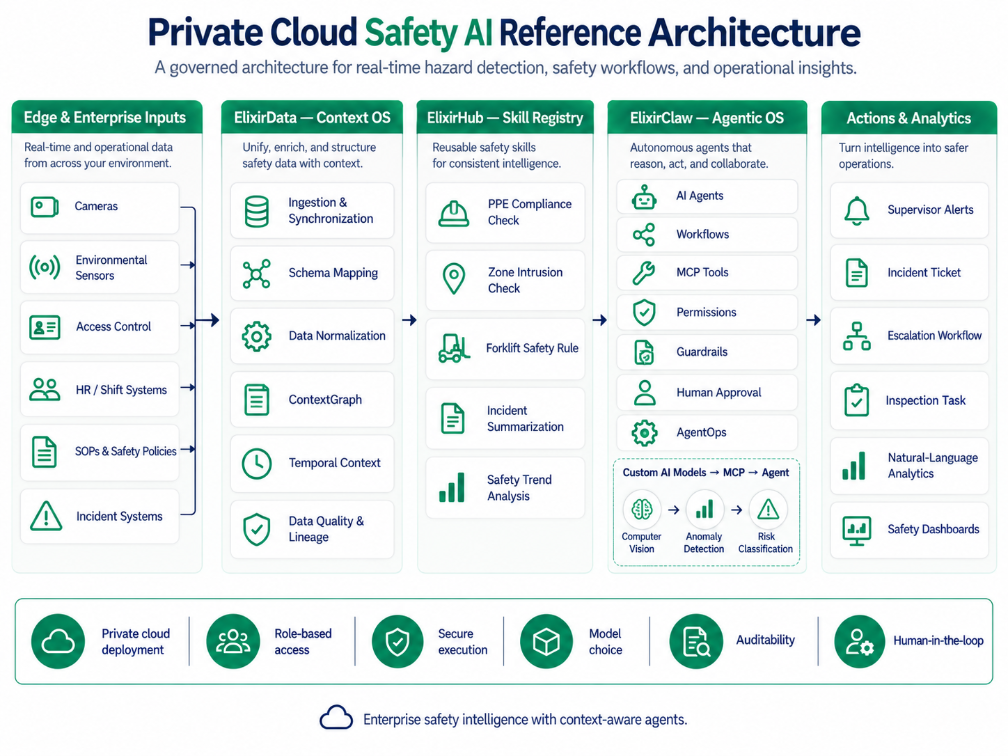Click the Incident Systems label

(119, 516)
